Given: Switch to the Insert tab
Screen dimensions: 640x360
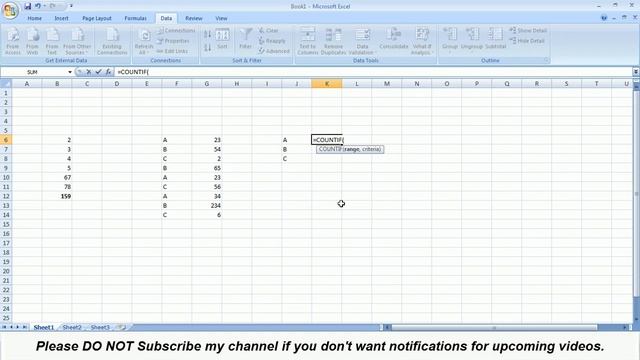Looking at the screenshot, I should 61,18.
